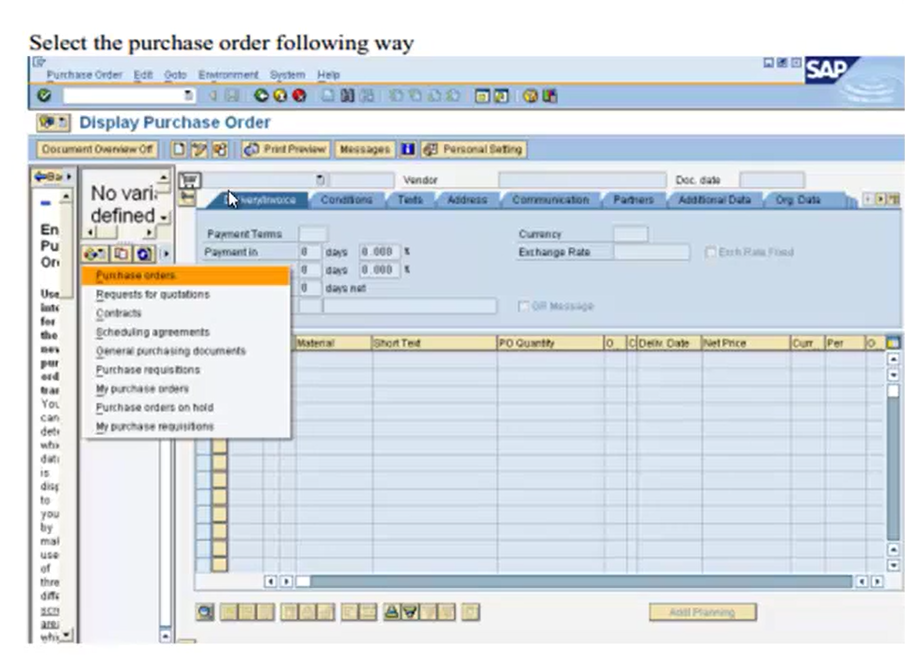The height and width of the screenshot is (669, 905).
Task: Click the grid settings icon at header row end
Action: click(892, 343)
